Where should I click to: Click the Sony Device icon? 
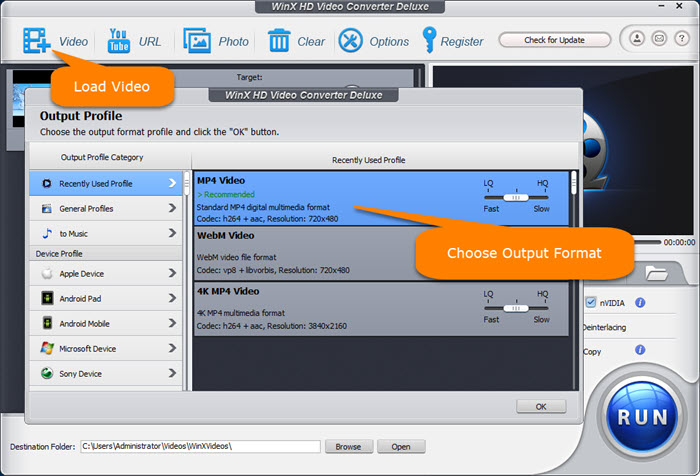pos(47,373)
